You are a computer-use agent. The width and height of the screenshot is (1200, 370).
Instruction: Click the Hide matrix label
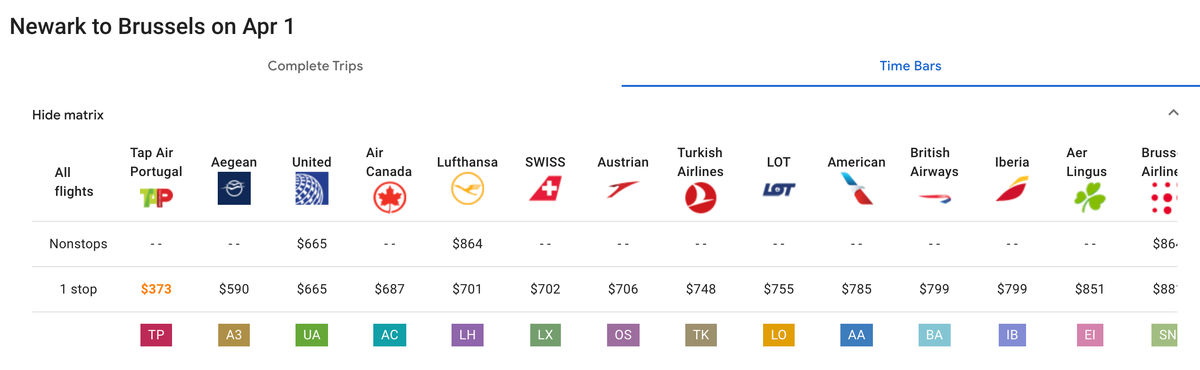tap(68, 115)
